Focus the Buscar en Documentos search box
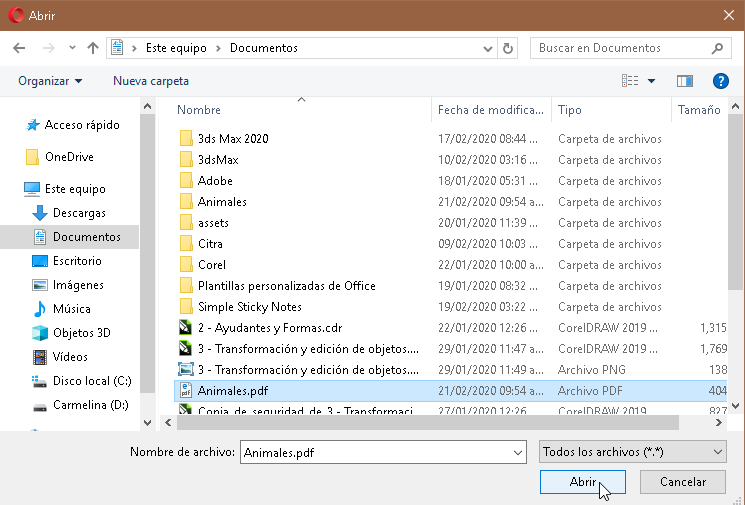Image resolution: width=745 pixels, height=505 pixels. pos(630,48)
